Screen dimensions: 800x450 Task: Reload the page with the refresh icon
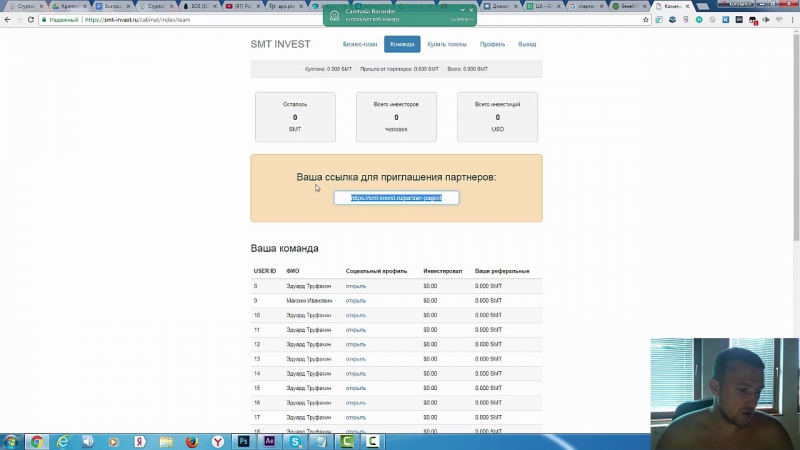[x=31, y=19]
